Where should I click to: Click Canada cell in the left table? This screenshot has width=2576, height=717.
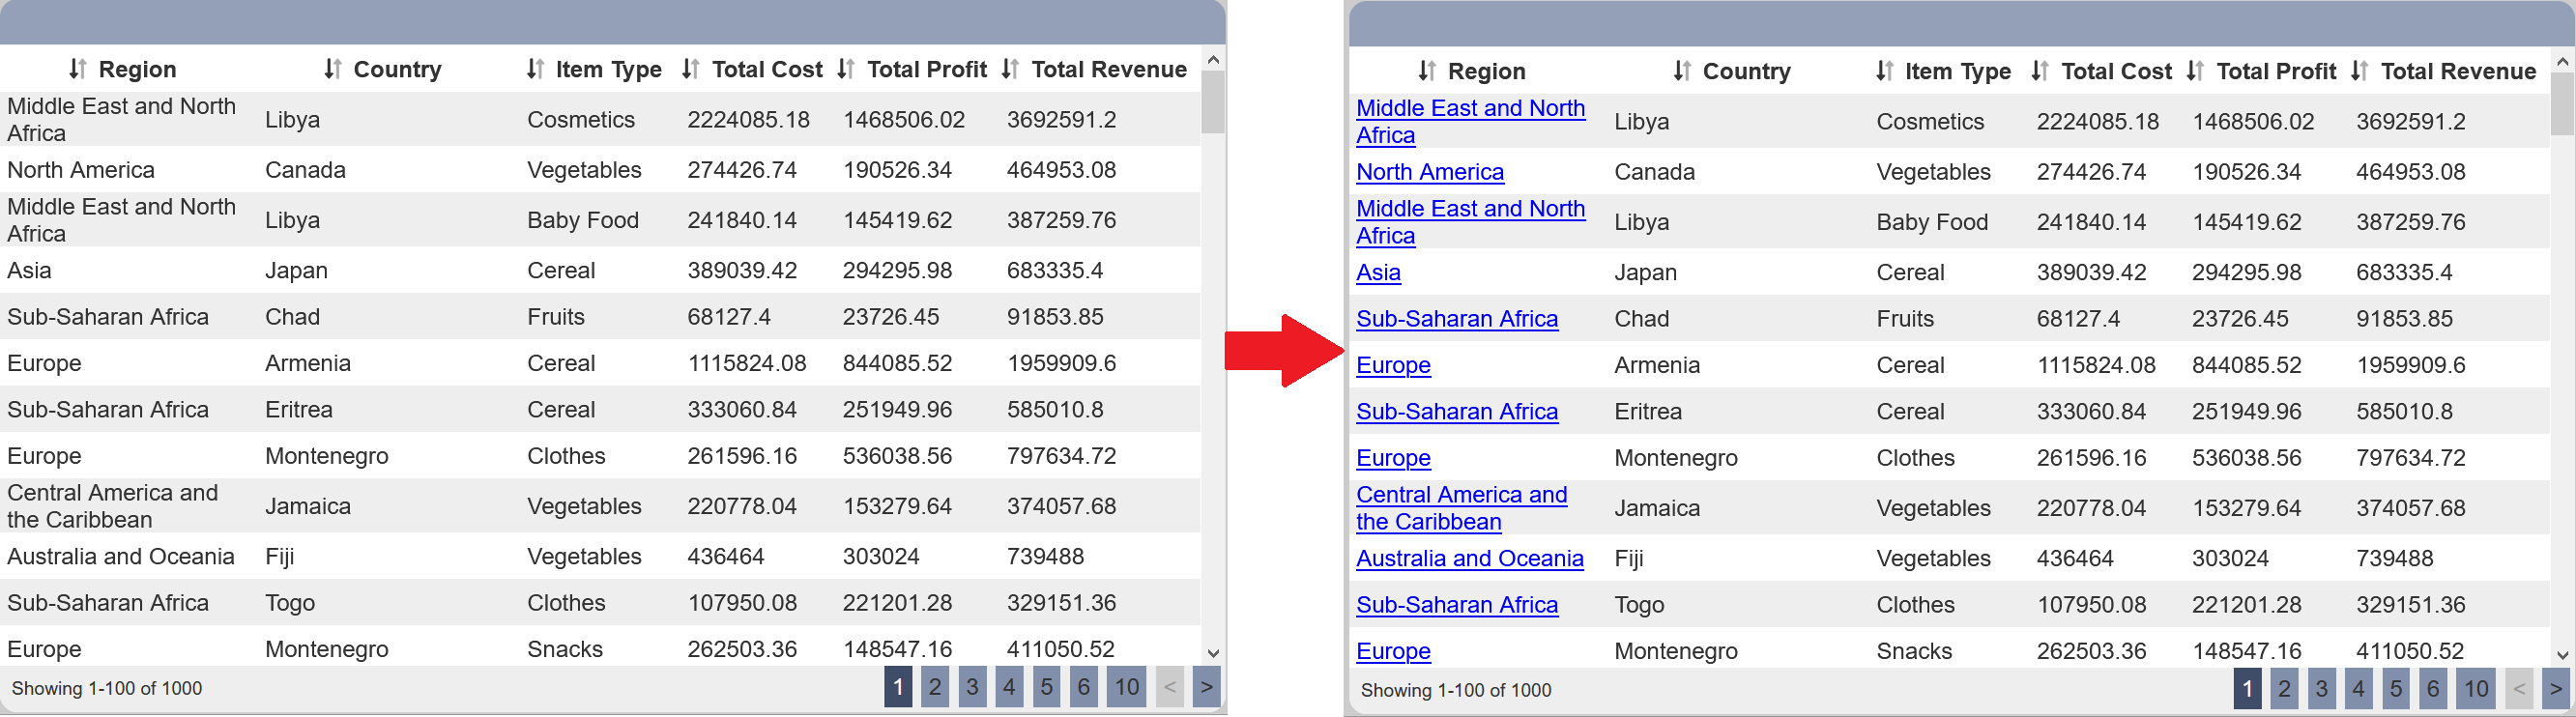[x=305, y=170]
